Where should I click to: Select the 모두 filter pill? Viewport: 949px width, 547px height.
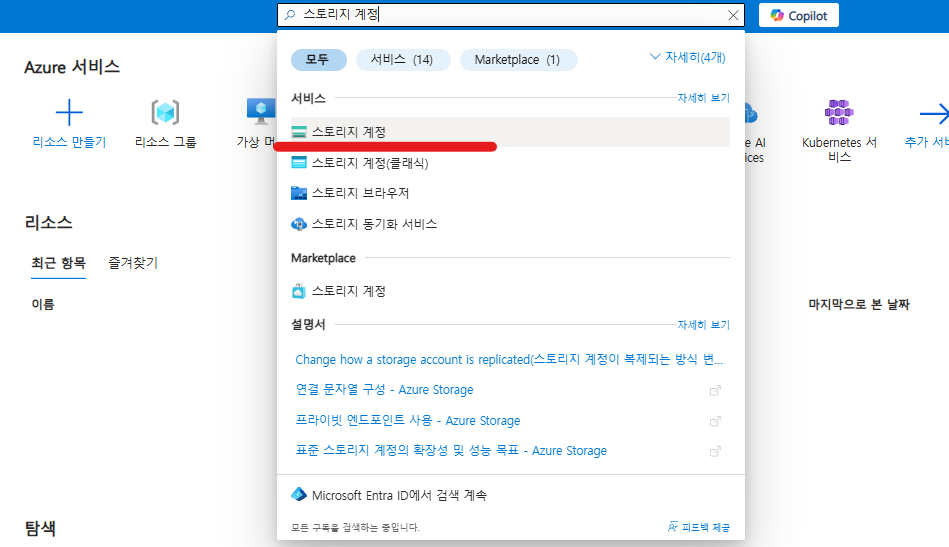[318, 59]
